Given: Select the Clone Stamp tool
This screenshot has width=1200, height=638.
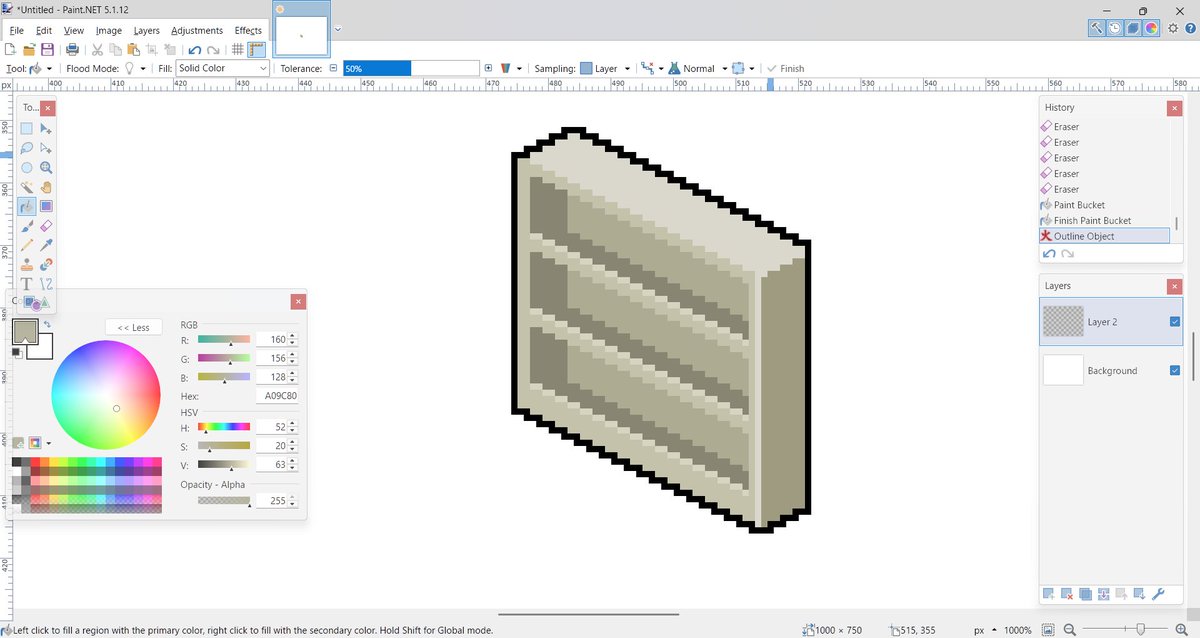Looking at the screenshot, I should click(x=27, y=265).
